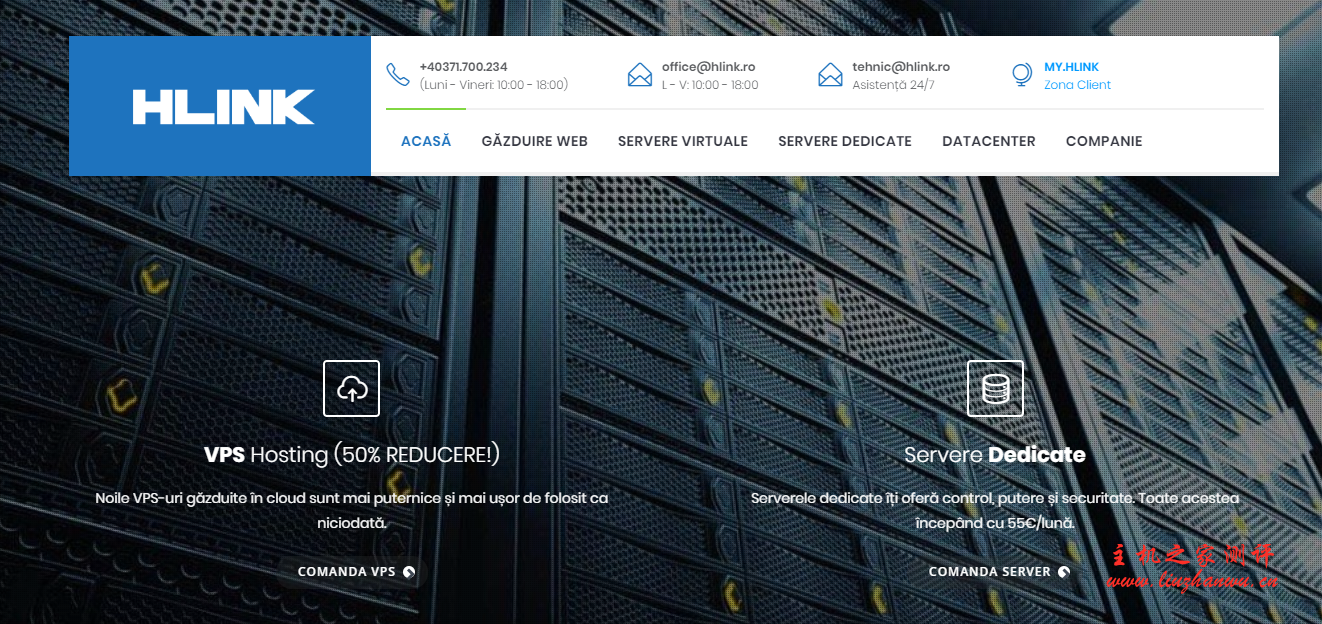The width and height of the screenshot is (1322, 624).
Task: Expand the Servere Dedicate menu
Action: (x=844, y=141)
